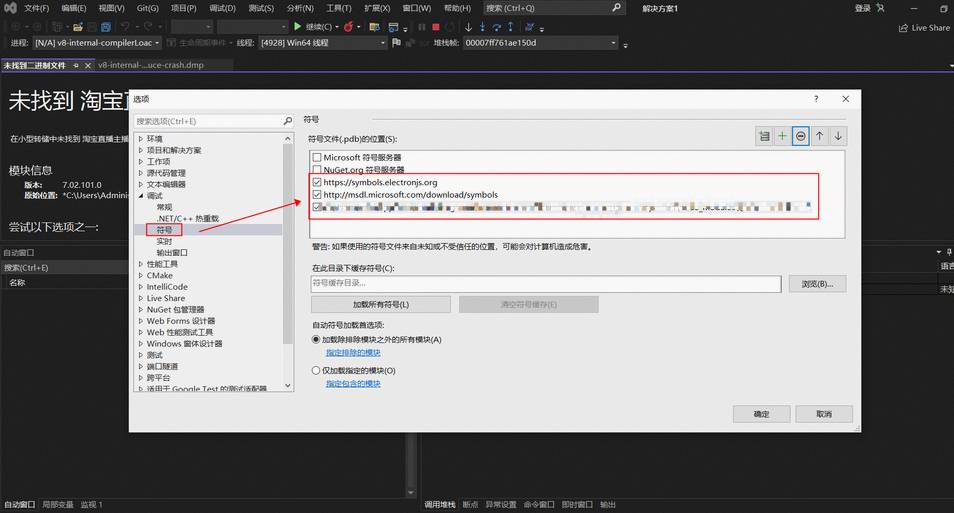This screenshot has width=954, height=513.
Task: Toggle the checkbox of the blurred symbol path
Action: point(317,207)
